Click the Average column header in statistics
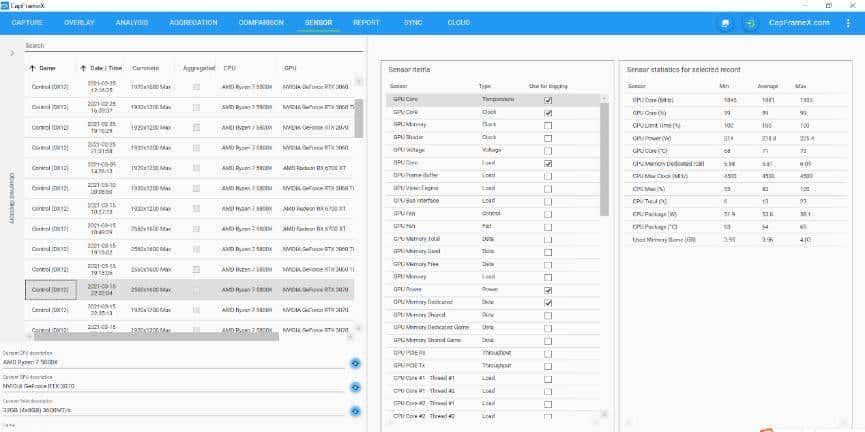 point(770,86)
